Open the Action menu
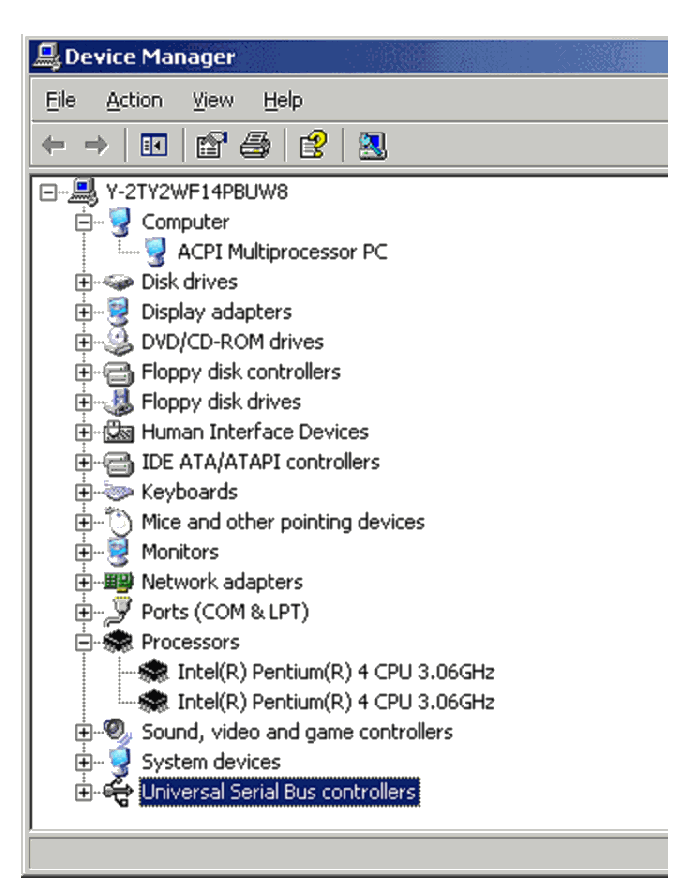Image resolution: width=700 pixels, height=888 pixels. pyautogui.click(x=134, y=100)
